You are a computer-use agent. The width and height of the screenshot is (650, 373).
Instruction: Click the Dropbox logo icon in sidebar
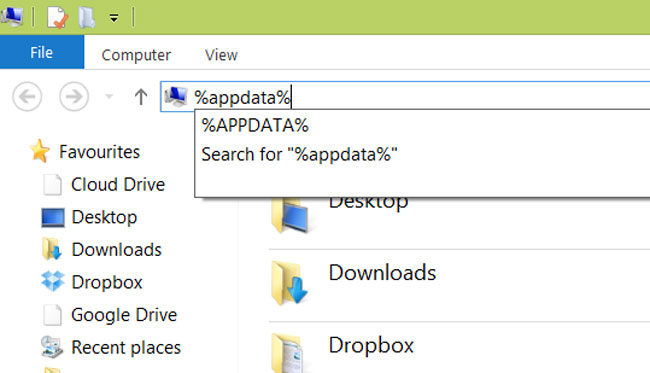click(x=53, y=281)
